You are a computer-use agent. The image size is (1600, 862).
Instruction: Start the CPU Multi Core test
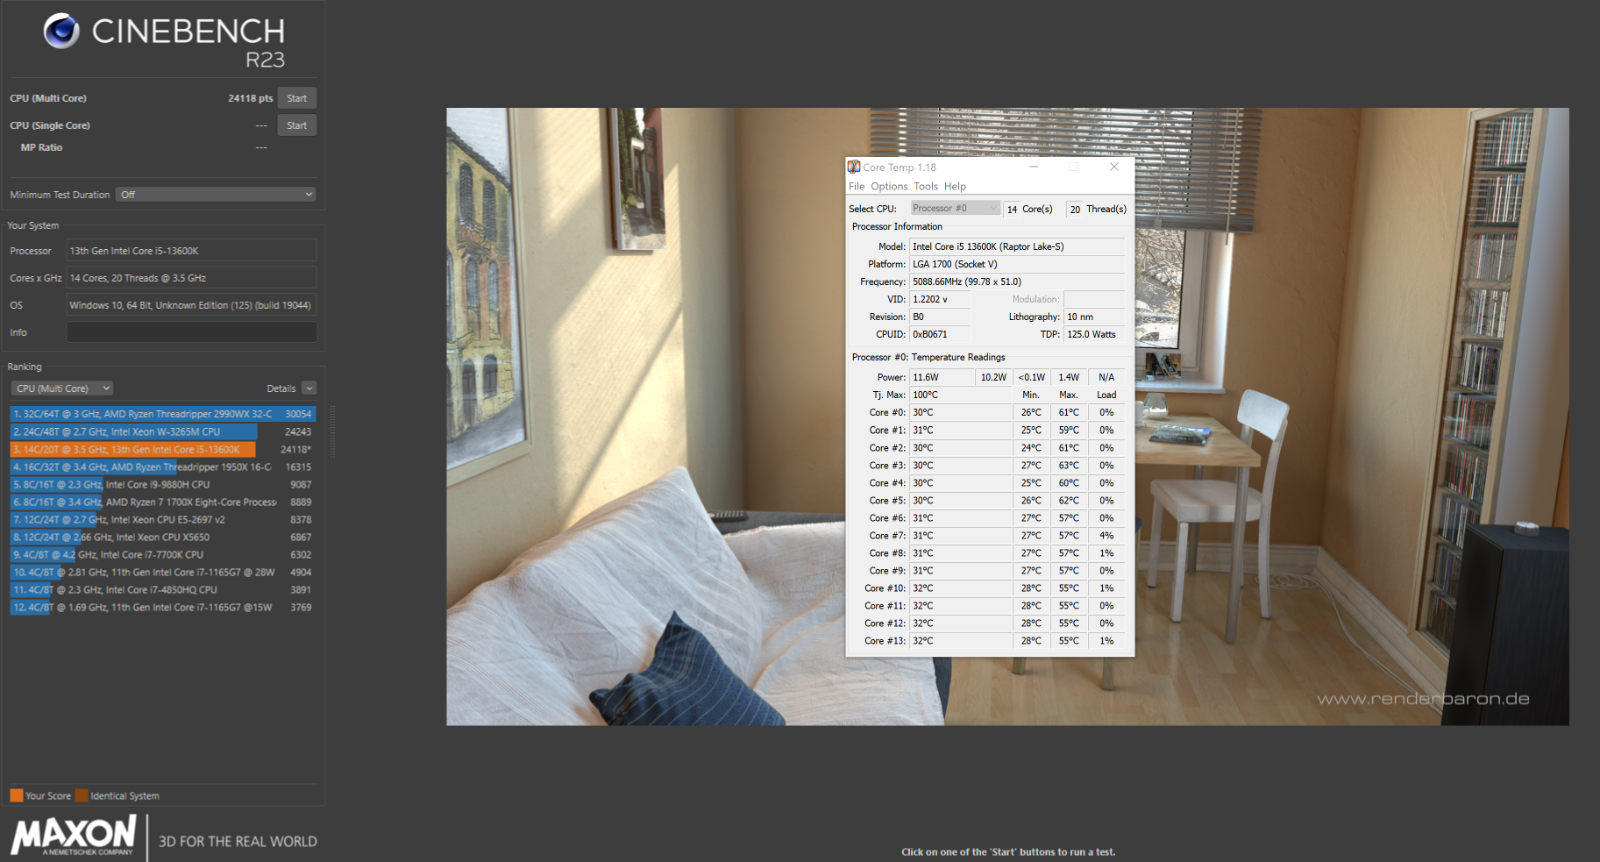pos(297,98)
